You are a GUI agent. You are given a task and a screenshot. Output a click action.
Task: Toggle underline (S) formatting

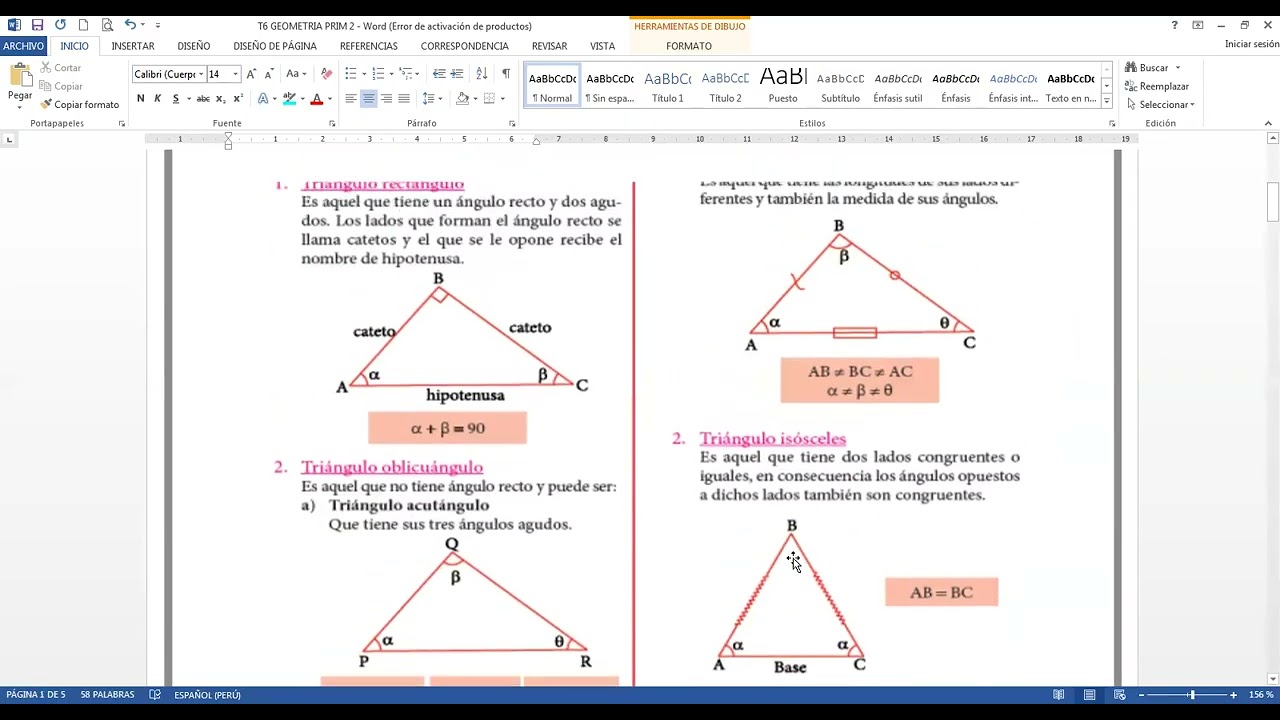176,98
